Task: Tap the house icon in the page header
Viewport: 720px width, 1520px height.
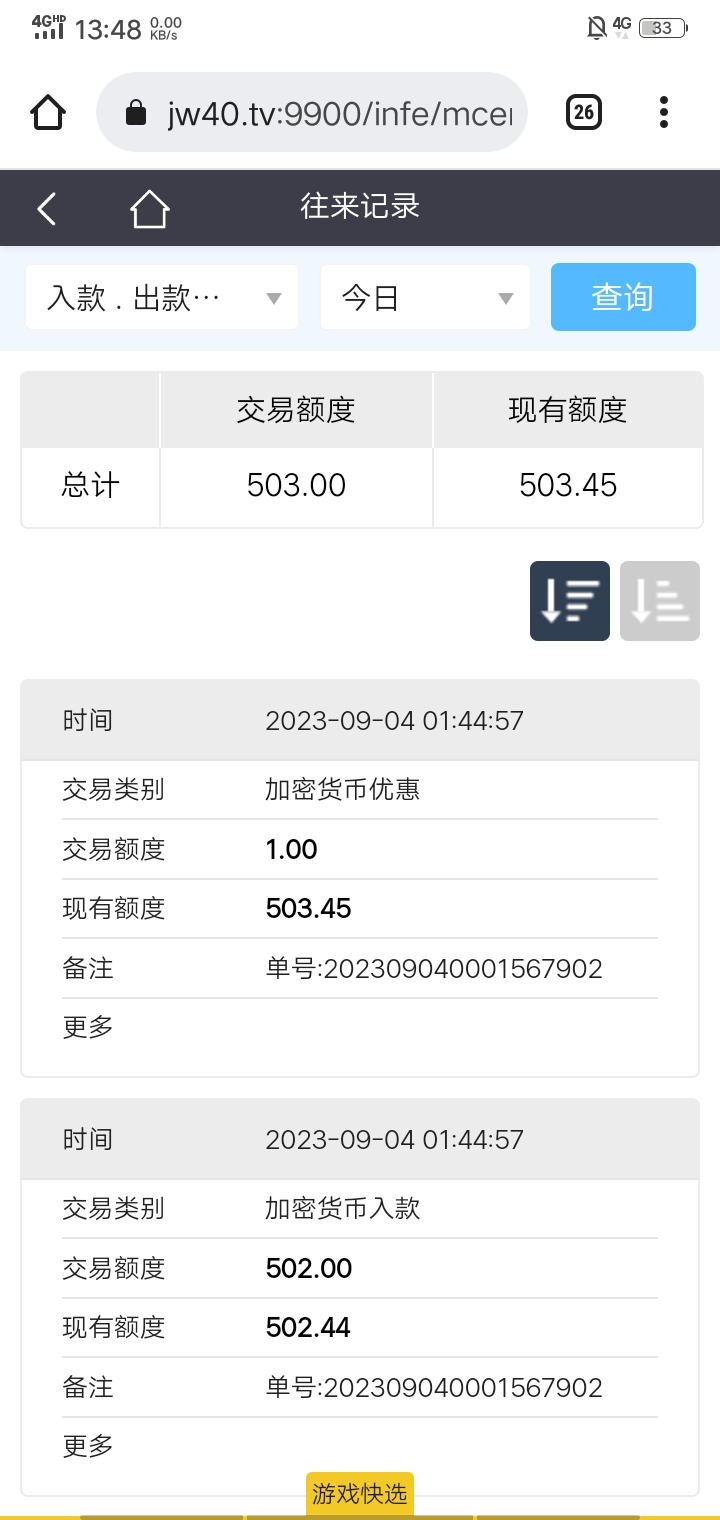Action: 149,208
